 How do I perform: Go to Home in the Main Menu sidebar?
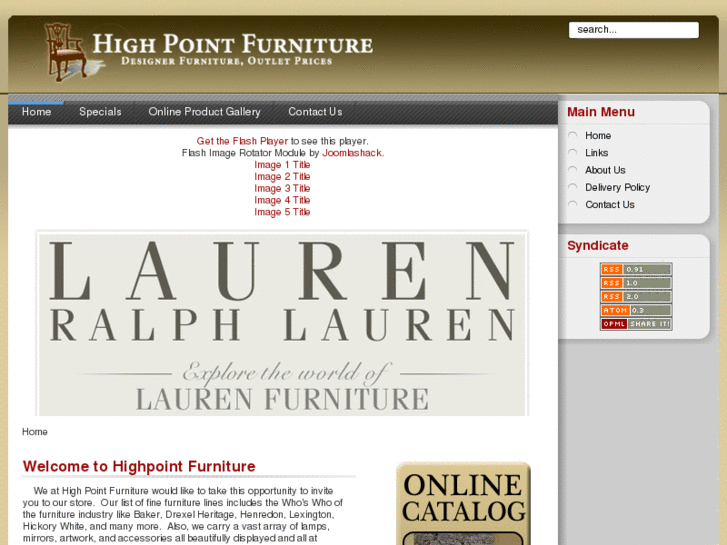[x=598, y=135]
